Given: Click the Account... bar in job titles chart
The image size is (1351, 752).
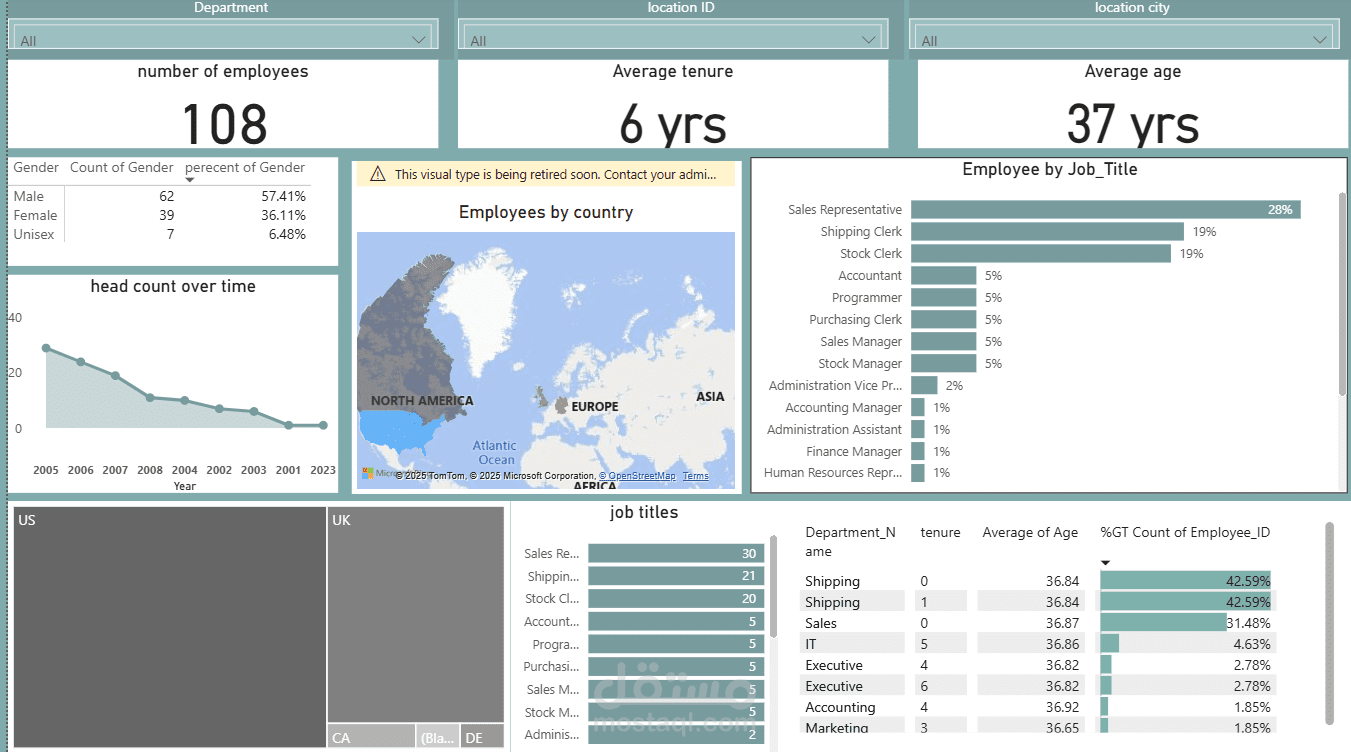Looking at the screenshot, I should pyautogui.click(x=676, y=622).
